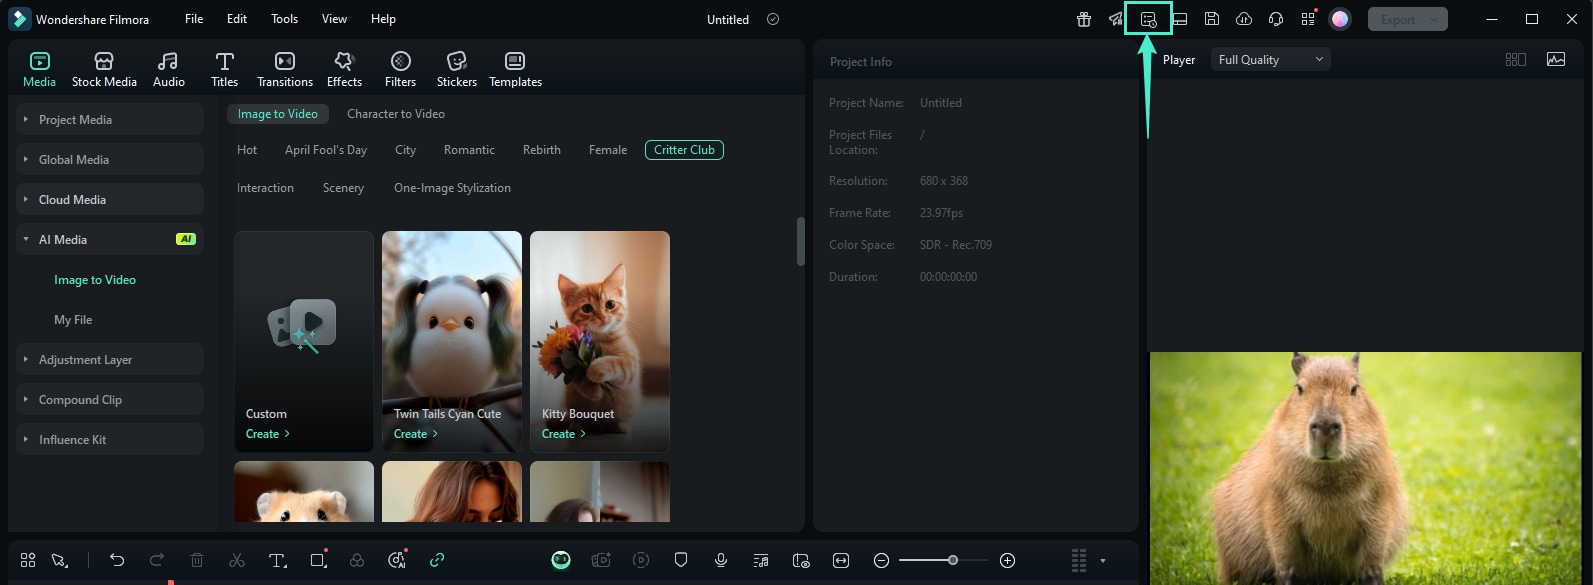Image resolution: width=1593 pixels, height=585 pixels.
Task: Select the Romantic category filter
Action: pyautogui.click(x=469, y=150)
